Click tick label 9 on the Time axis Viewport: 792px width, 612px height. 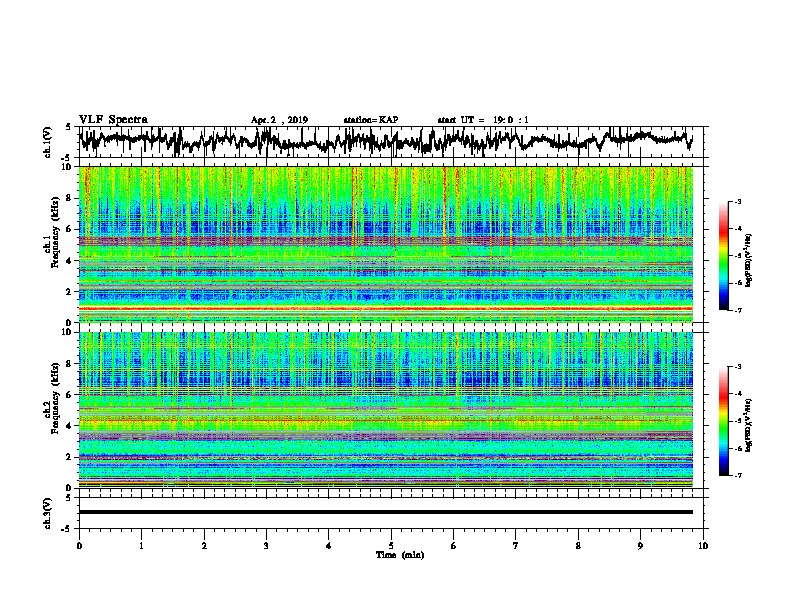[640, 546]
